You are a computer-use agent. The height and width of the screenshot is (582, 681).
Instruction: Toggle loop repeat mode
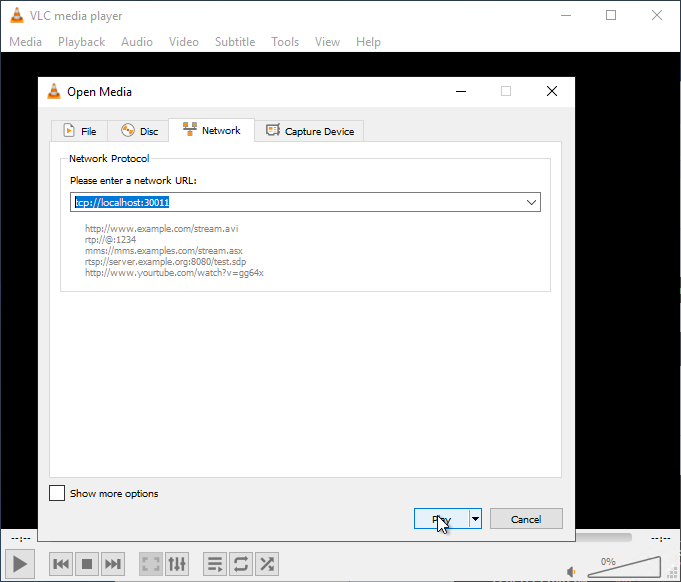click(x=241, y=564)
